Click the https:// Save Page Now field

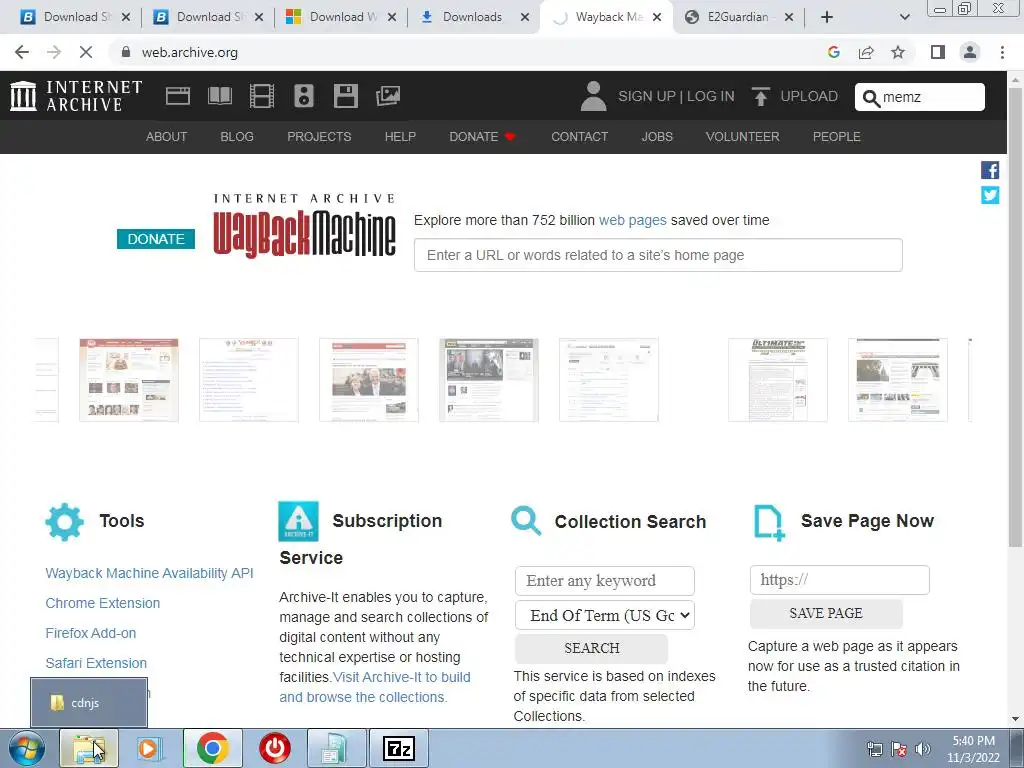(839, 580)
